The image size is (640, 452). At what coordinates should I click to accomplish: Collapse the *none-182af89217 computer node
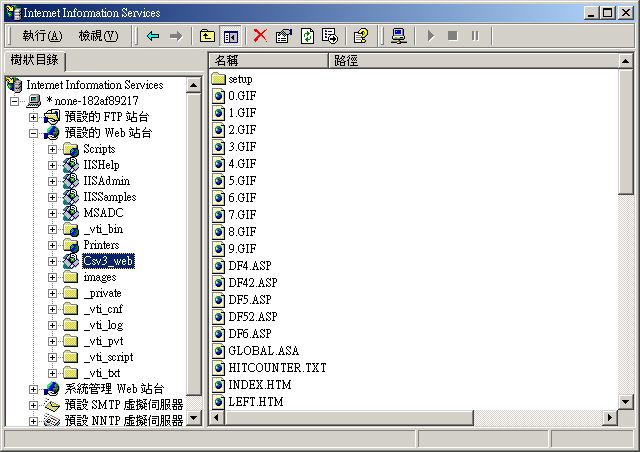(x=15, y=101)
